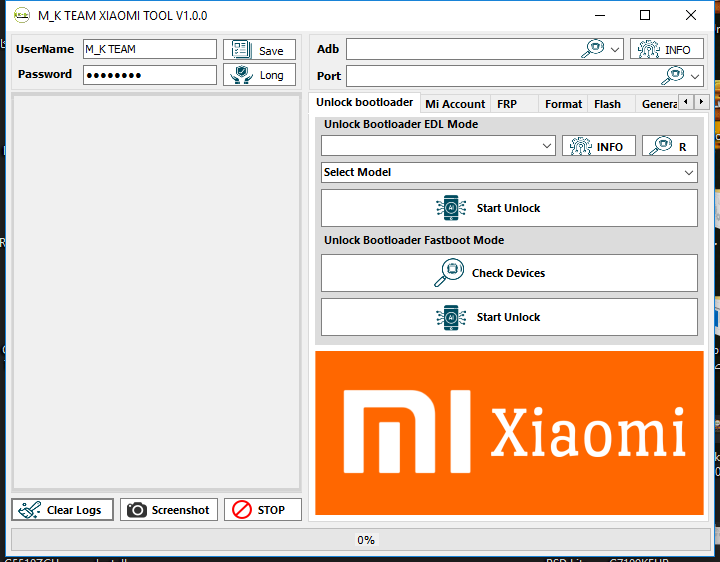
Task: Expand the Select Model dropdown
Action: (509, 173)
